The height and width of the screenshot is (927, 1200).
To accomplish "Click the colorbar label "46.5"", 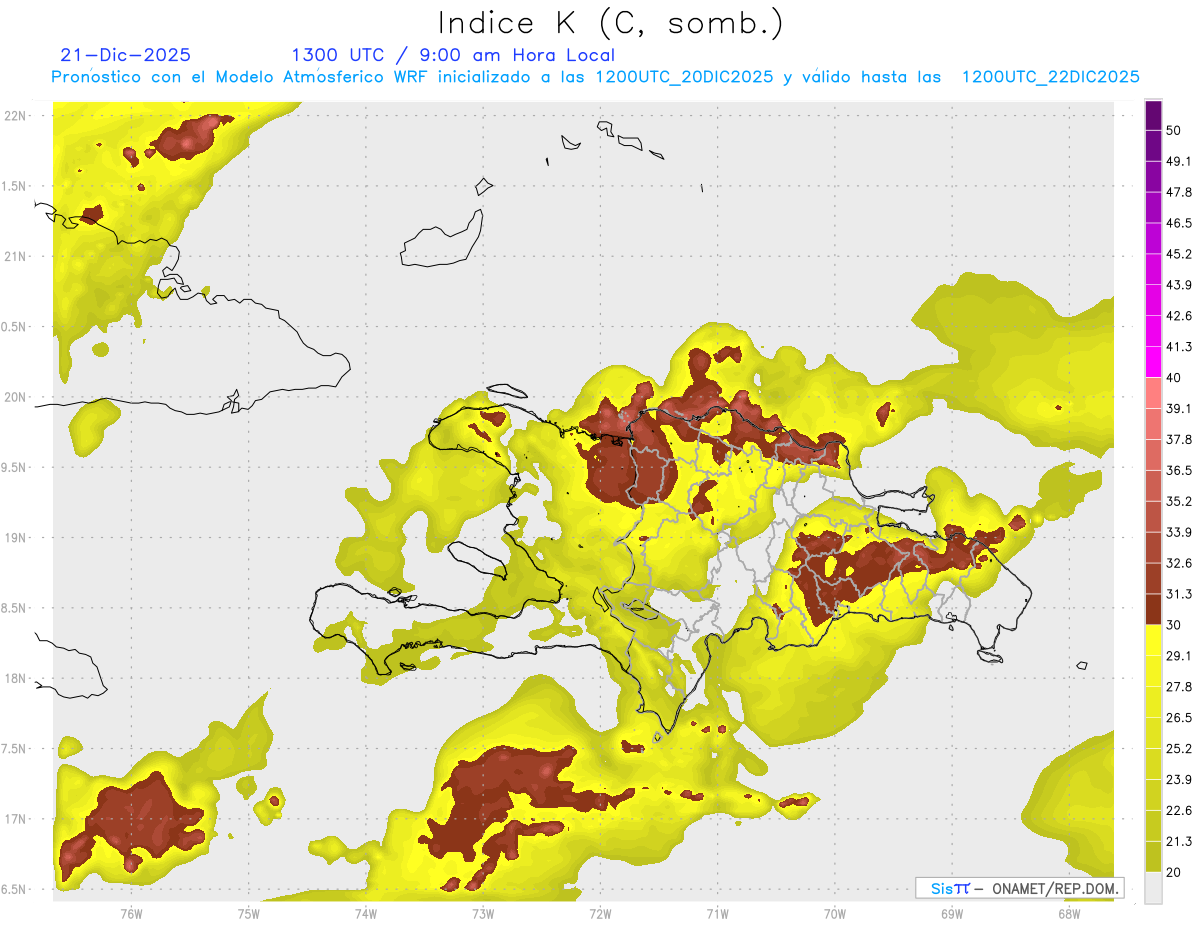I will click(1179, 223).
